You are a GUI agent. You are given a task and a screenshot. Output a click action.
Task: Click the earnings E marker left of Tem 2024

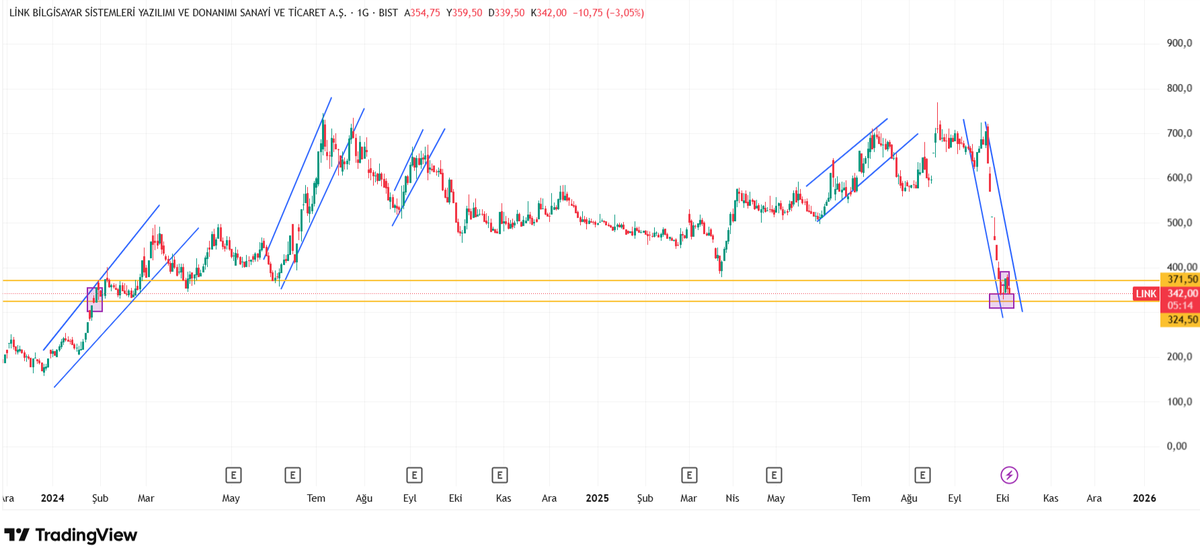293,475
